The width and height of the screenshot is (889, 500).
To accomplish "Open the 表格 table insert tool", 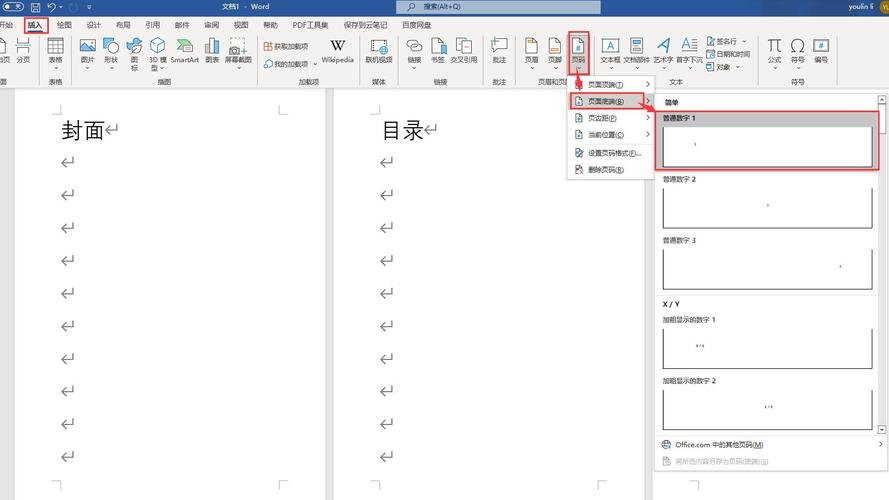I will (56, 54).
